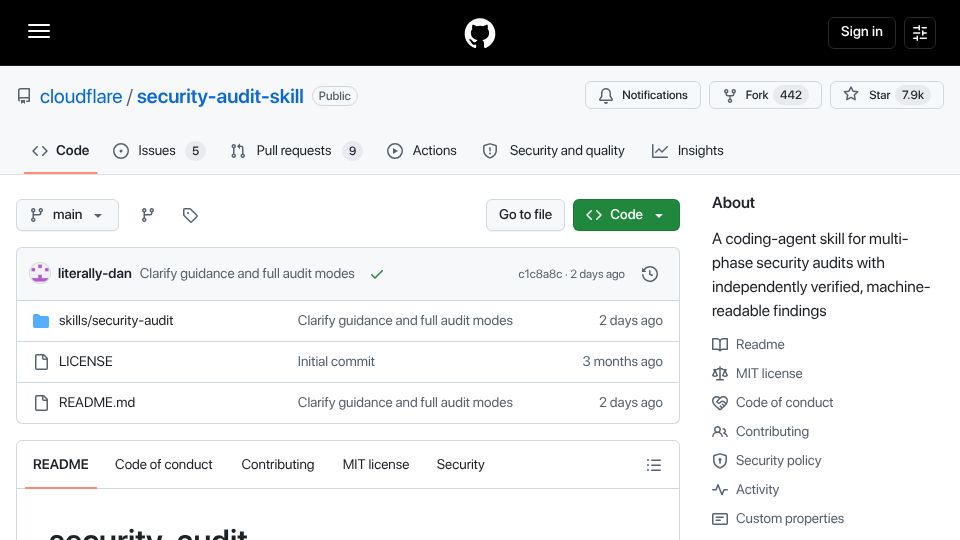Open the skills/security-audit folder
This screenshot has height=540, width=960.
[116, 320]
